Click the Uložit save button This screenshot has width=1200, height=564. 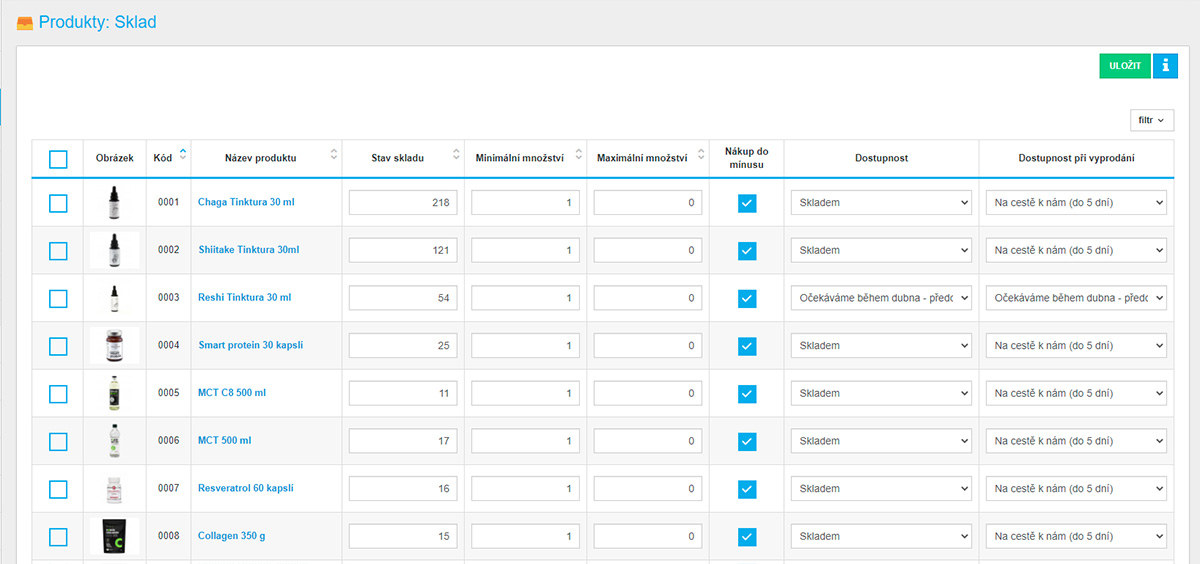(1125, 65)
